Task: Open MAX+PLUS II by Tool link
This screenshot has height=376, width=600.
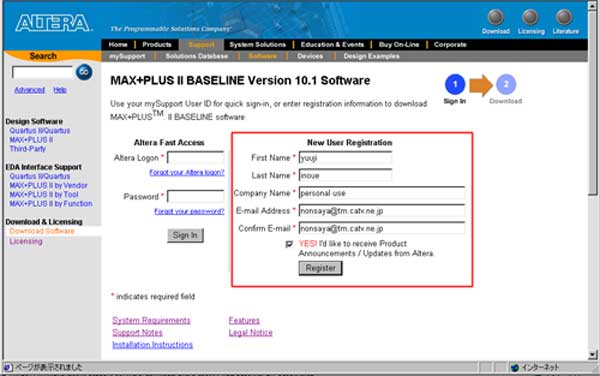Action: point(44,195)
